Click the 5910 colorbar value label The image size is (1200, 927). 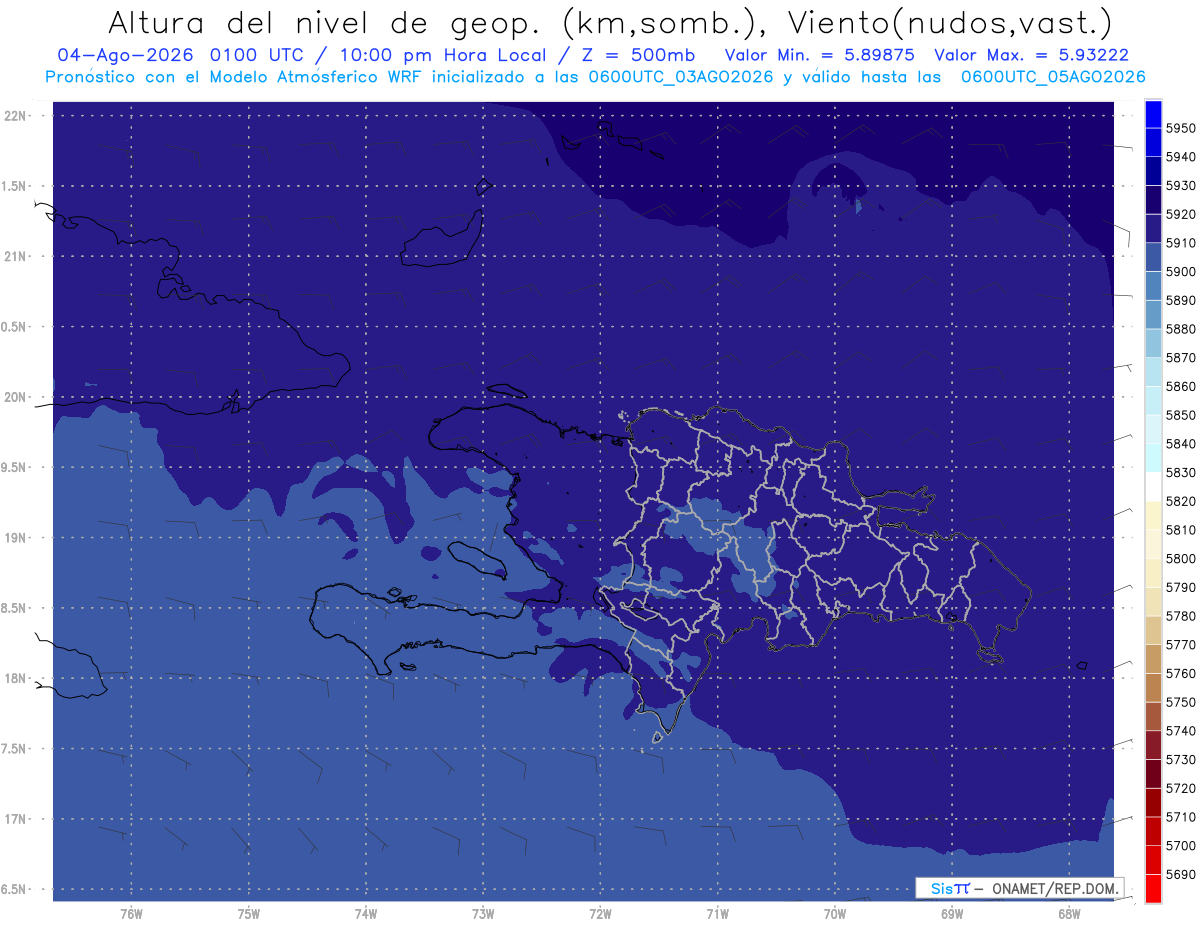(x=1180, y=243)
